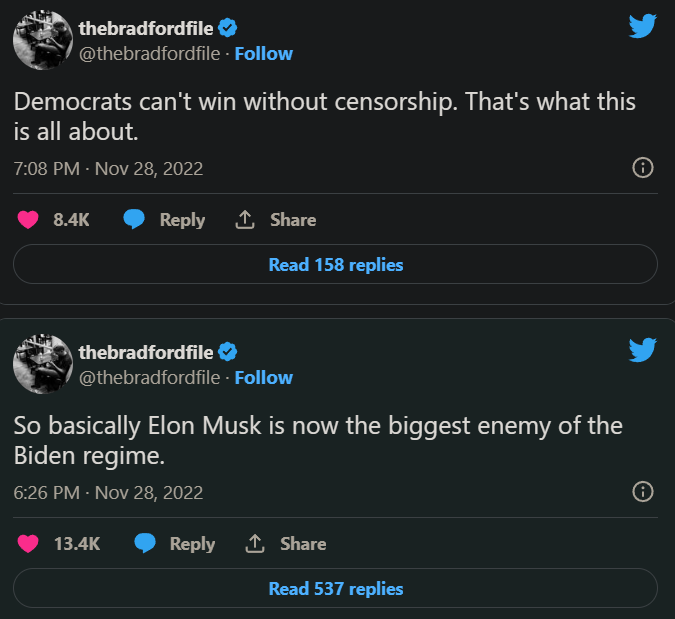This screenshot has width=675, height=619.
Task: Click thebradfordfile display name on first tweet
Action: point(146,29)
